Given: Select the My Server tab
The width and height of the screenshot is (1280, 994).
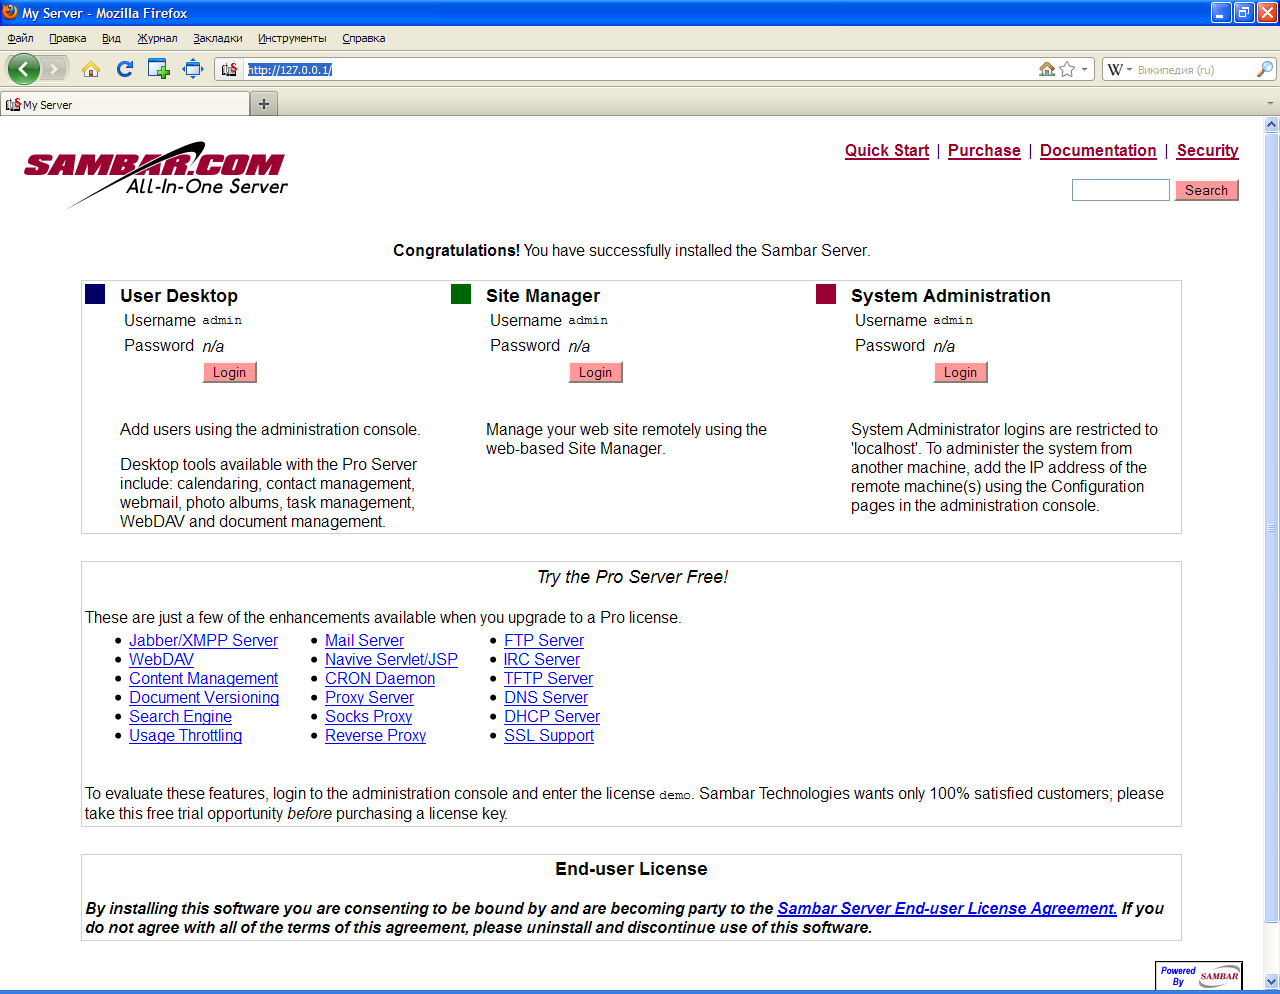Looking at the screenshot, I should point(125,104).
